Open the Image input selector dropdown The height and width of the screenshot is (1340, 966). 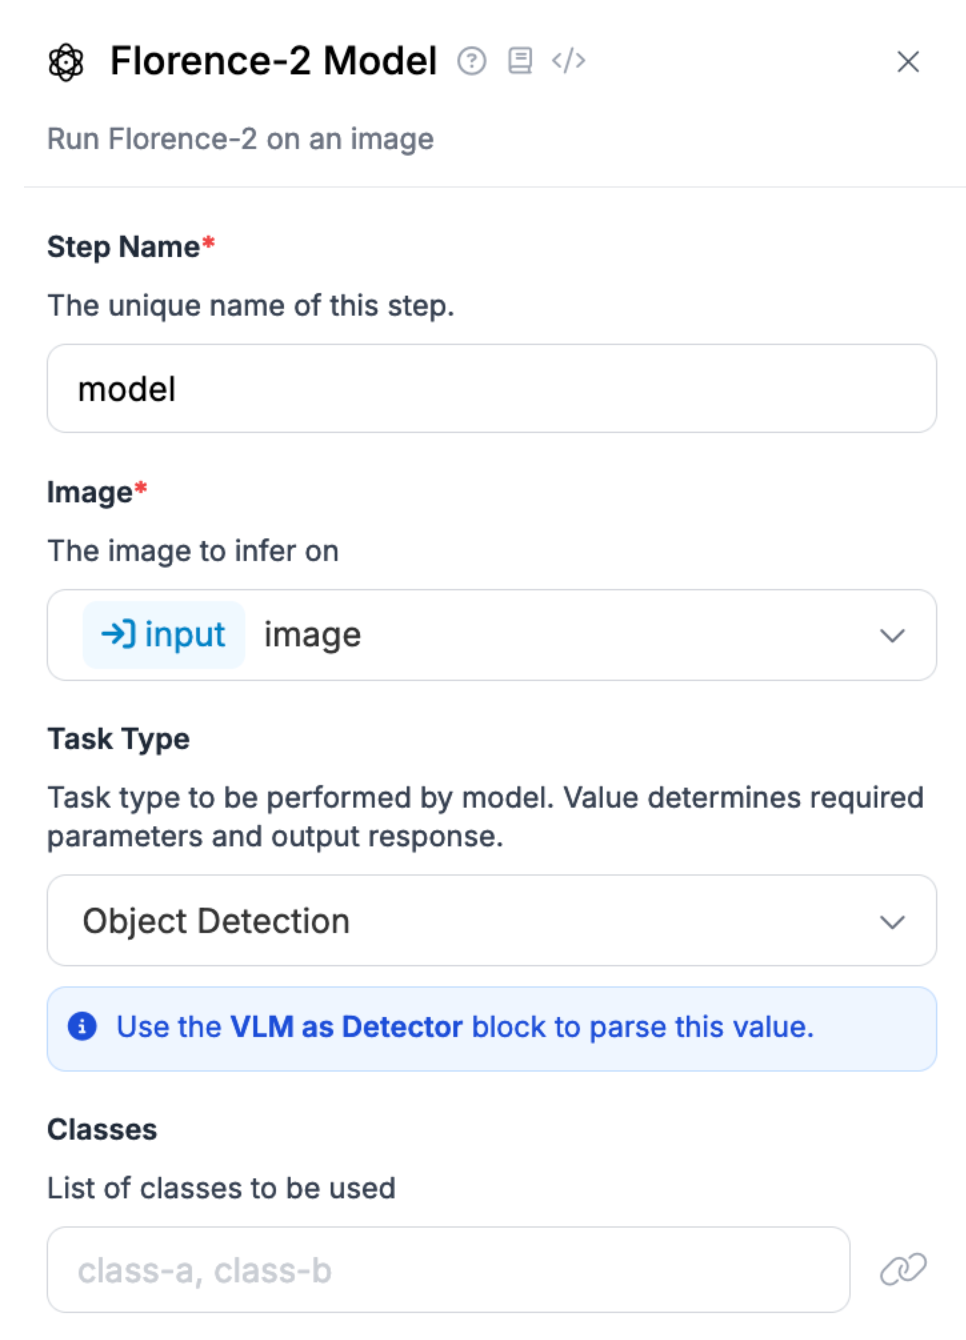(560, 635)
